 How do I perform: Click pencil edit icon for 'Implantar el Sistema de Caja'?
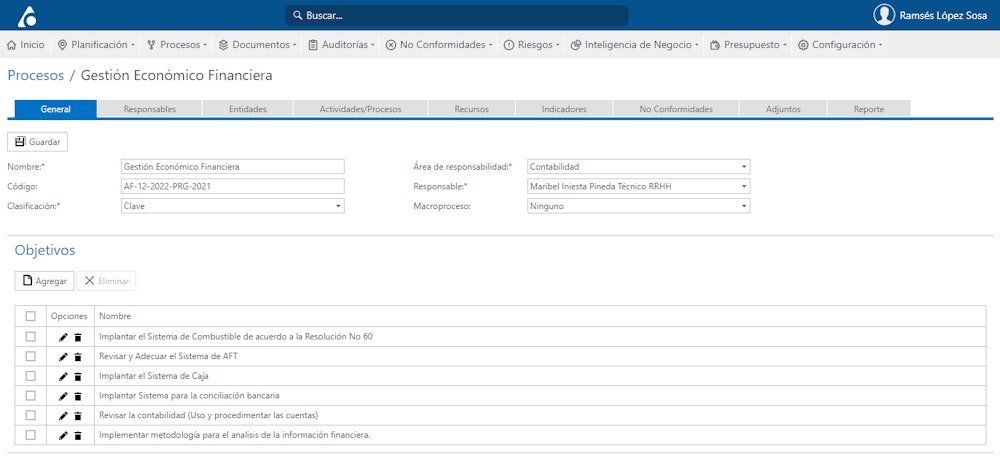64,376
